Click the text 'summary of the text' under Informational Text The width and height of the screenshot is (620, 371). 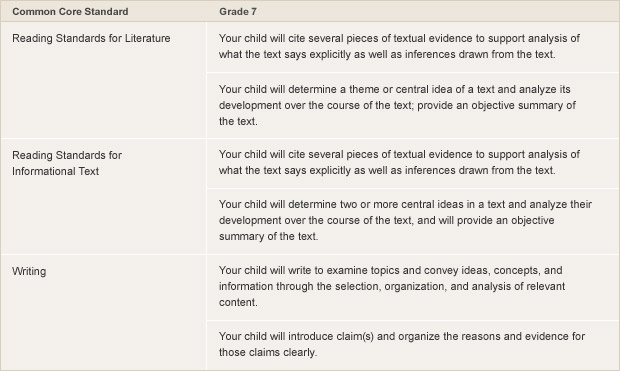click(268, 237)
